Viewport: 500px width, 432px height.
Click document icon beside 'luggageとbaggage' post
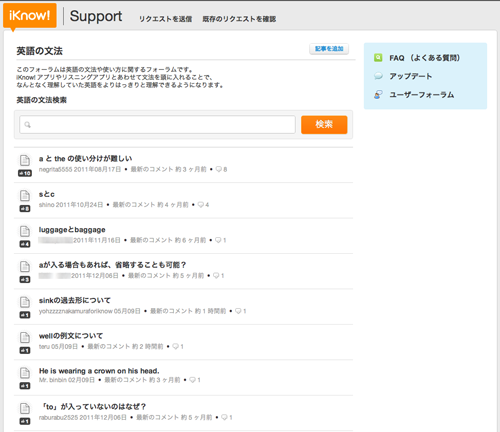[25, 231]
